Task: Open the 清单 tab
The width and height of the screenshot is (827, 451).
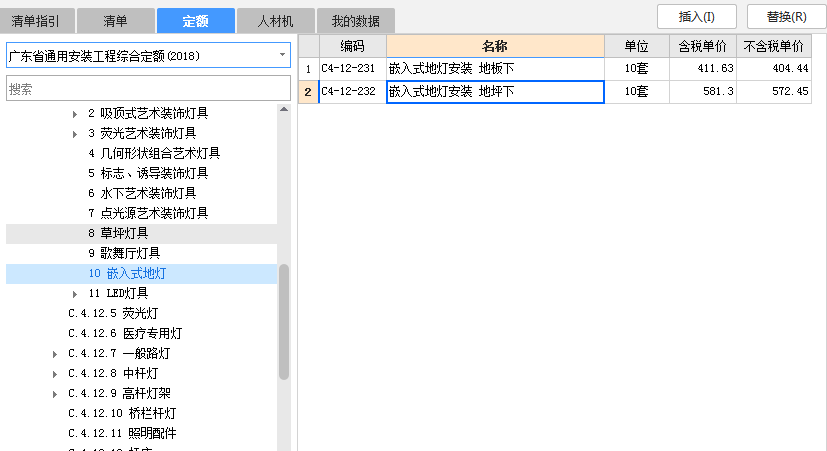Action: point(116,21)
